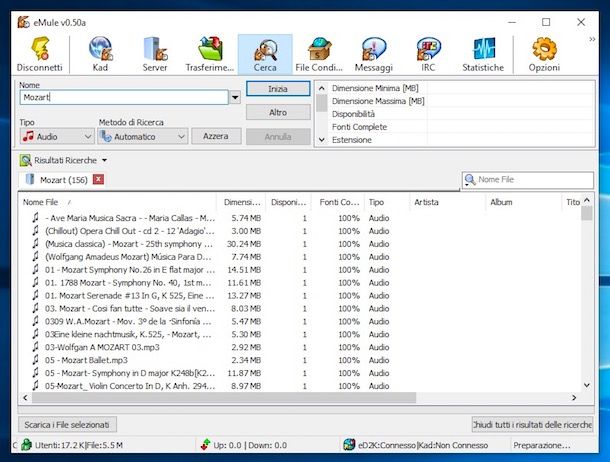This screenshot has height=462, width=610.
Task: Show hidden toolbar items chevron
Action: 592,39
